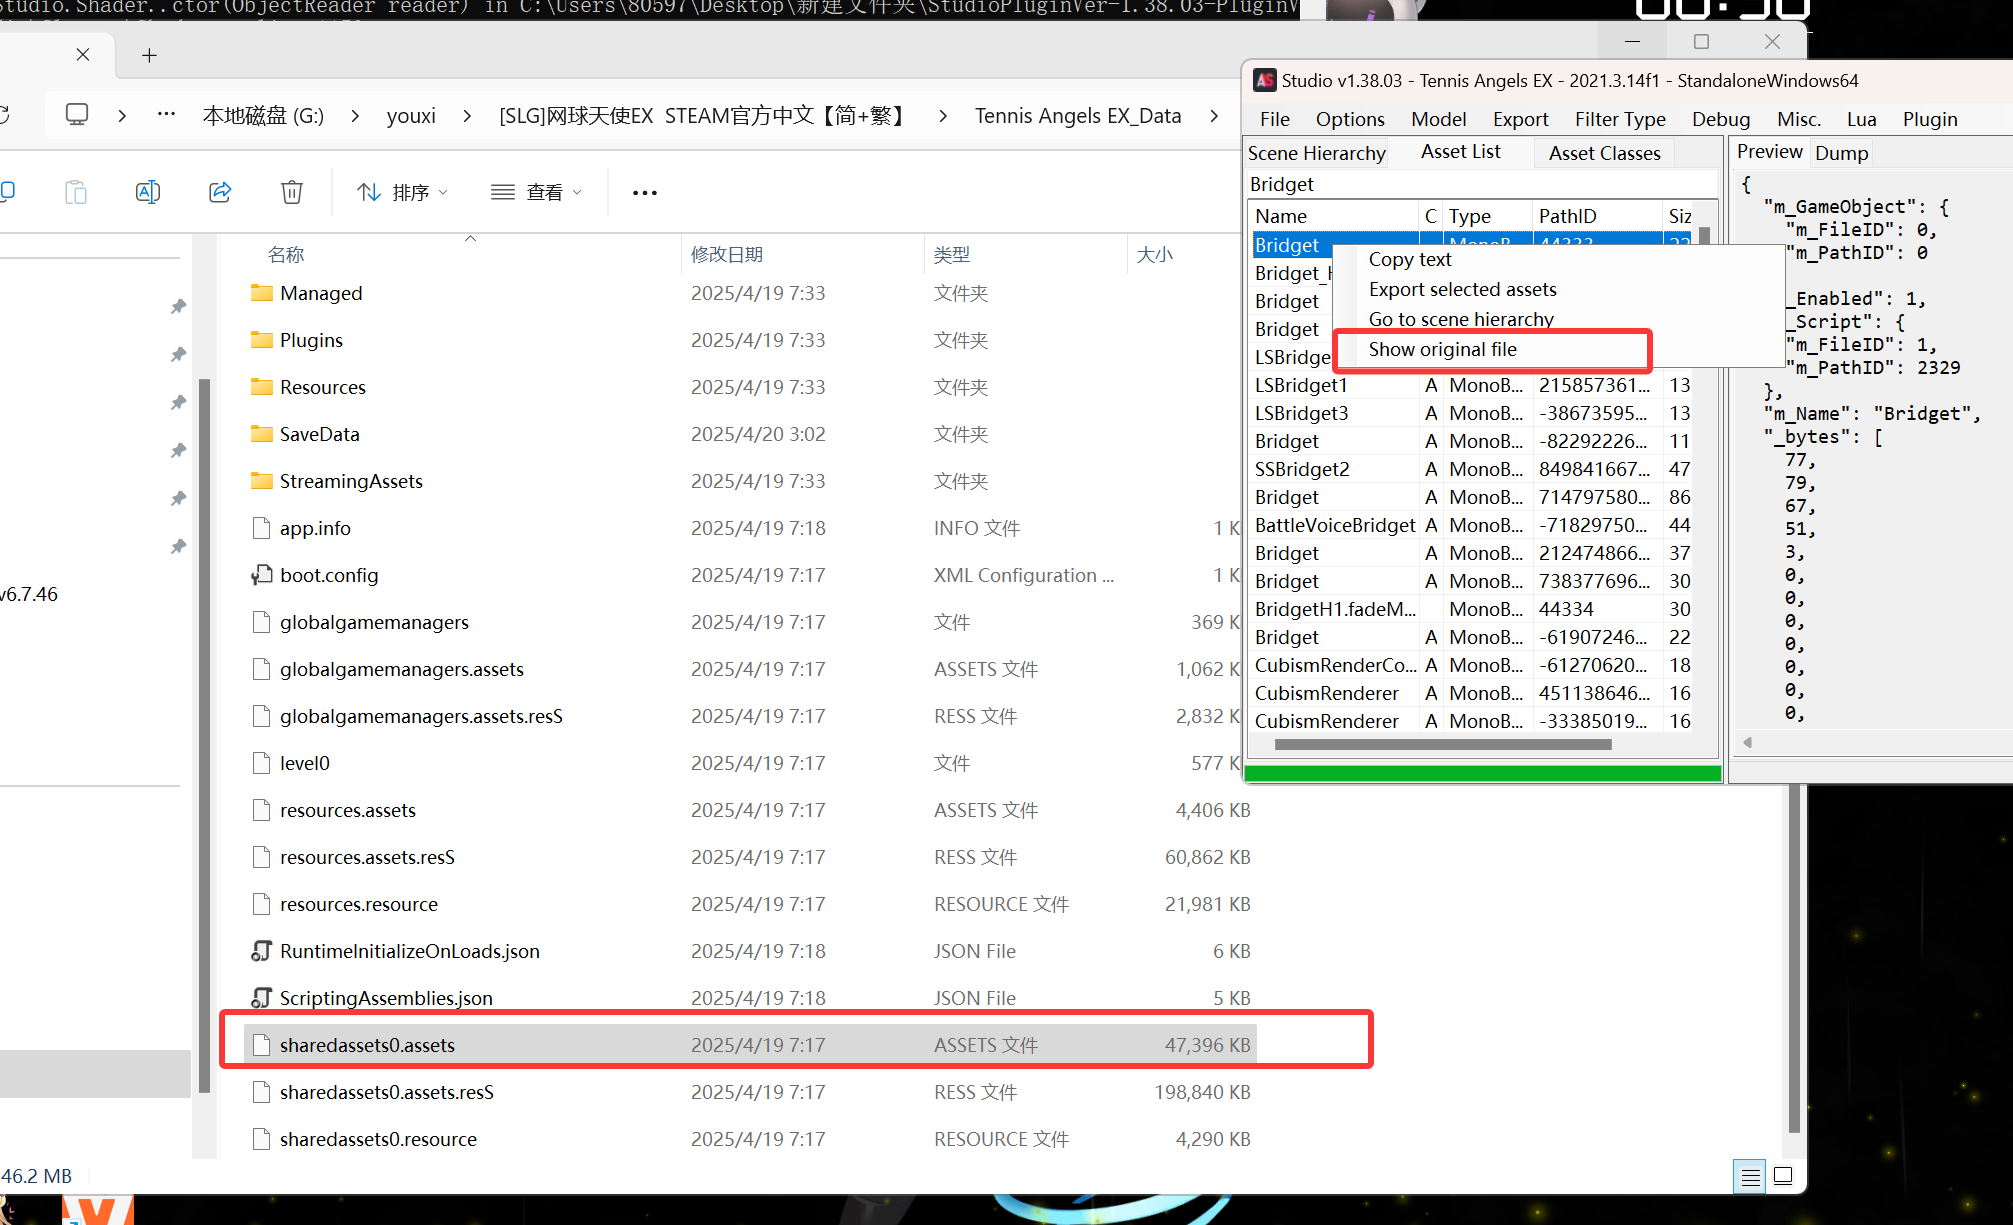Sort asset list by Type column
The height and width of the screenshot is (1225, 2013).
tap(1488, 216)
